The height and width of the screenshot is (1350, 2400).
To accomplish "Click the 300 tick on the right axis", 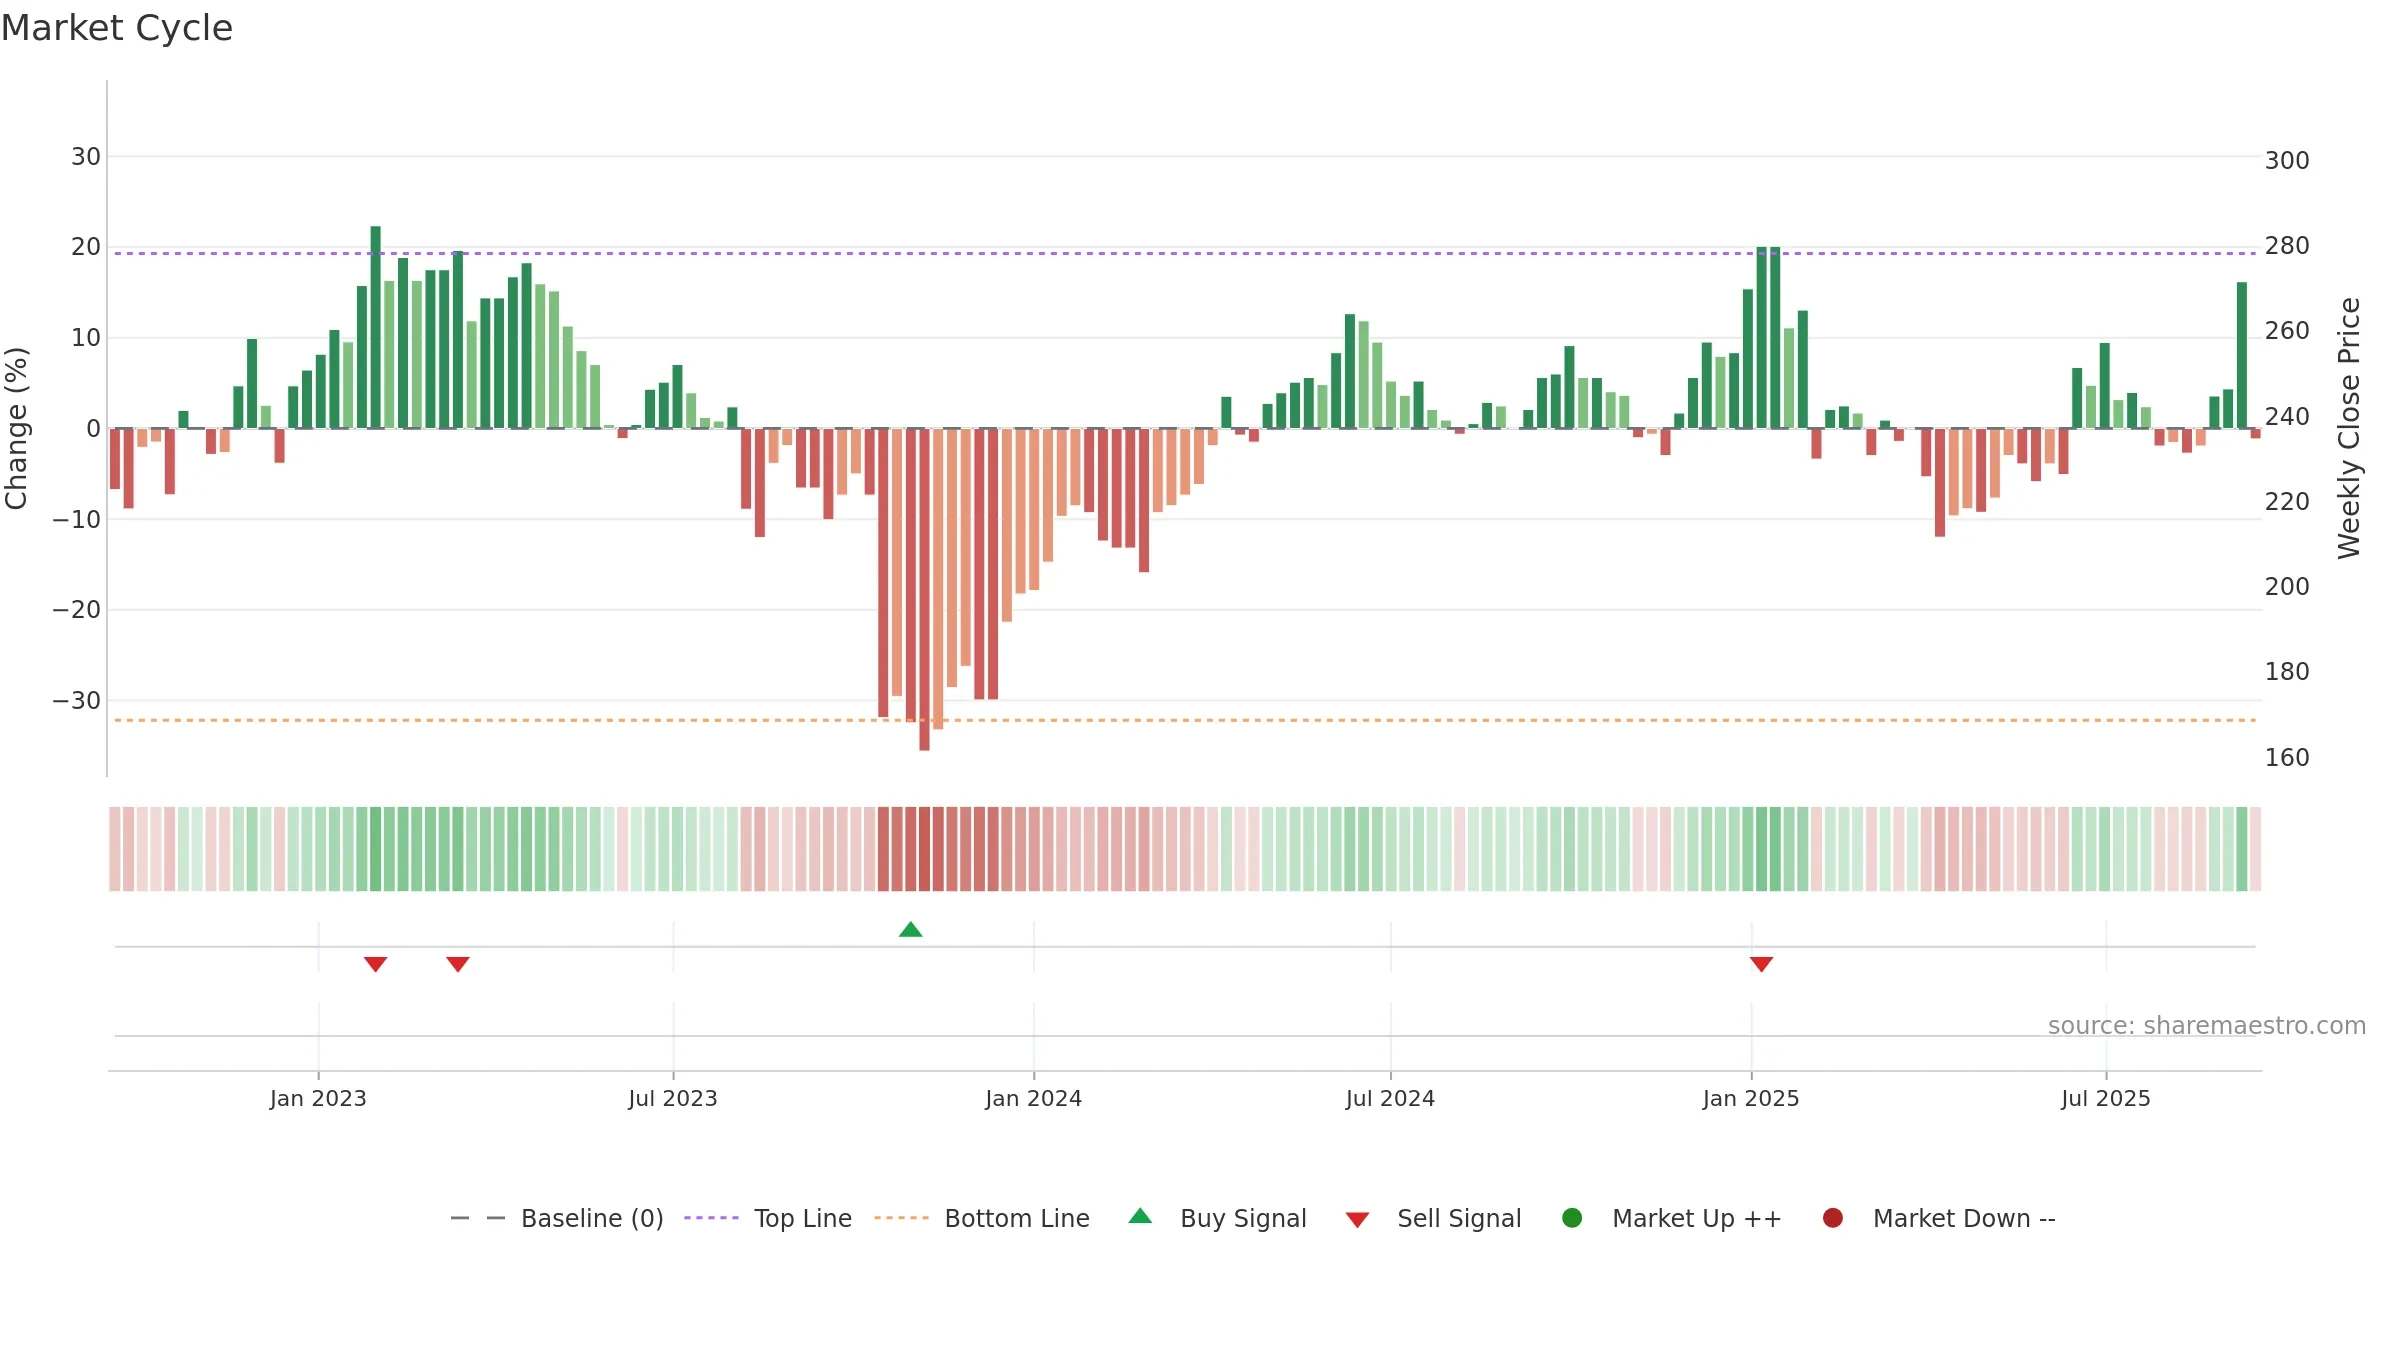I will click(x=2287, y=161).
